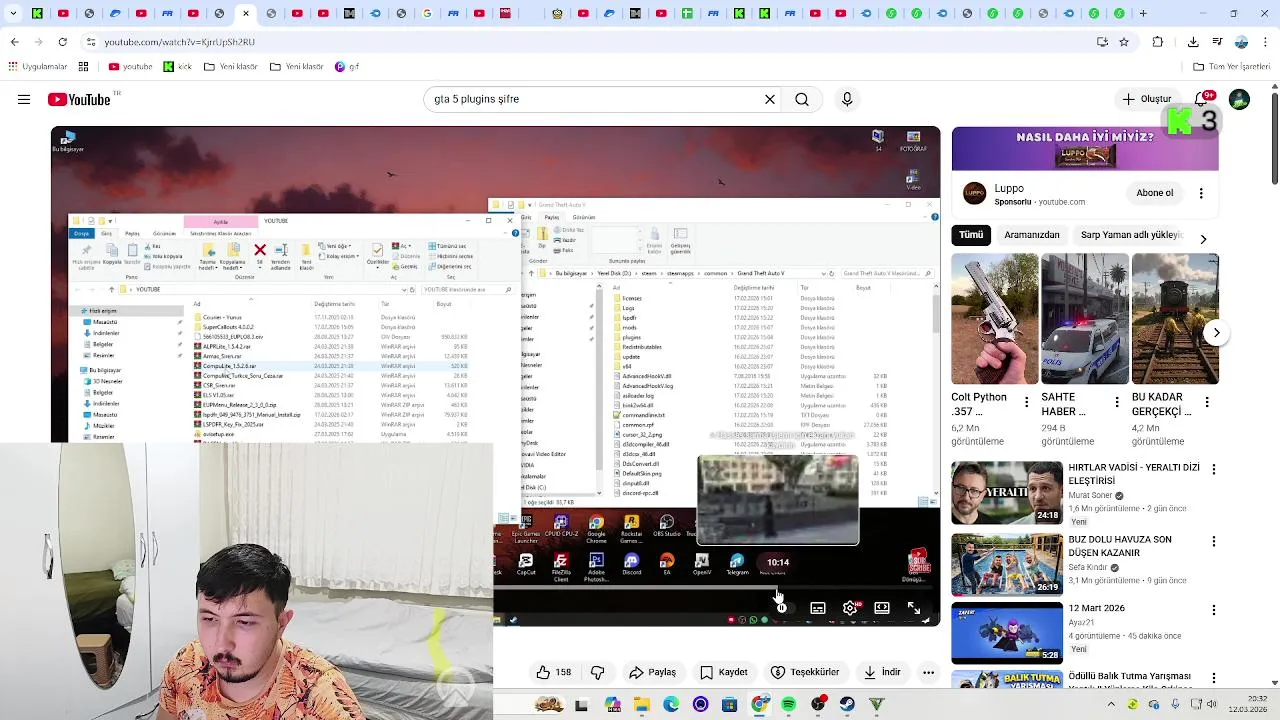Open Spotify from the taskbar
This screenshot has width=1280, height=720.
click(x=789, y=705)
